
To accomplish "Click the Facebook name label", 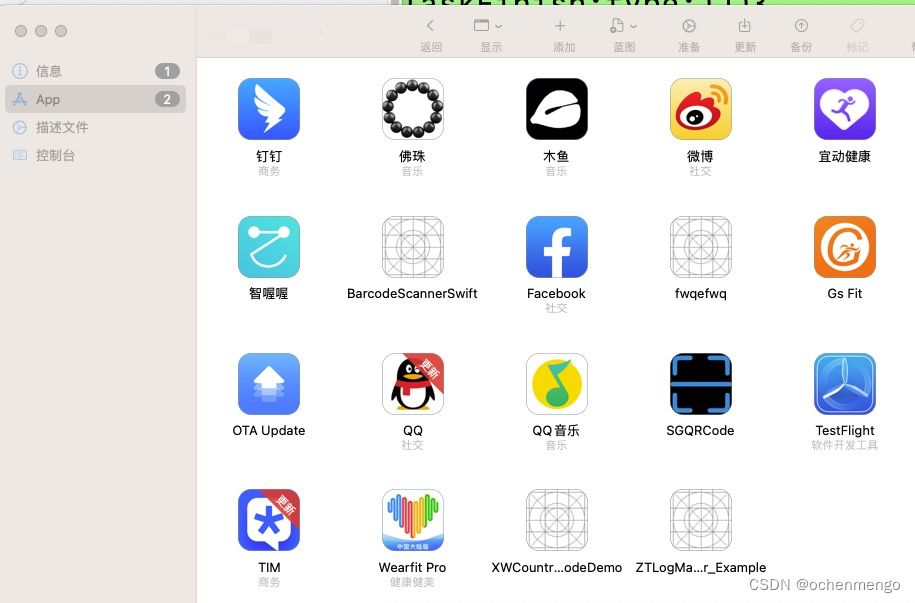I will coord(556,294).
